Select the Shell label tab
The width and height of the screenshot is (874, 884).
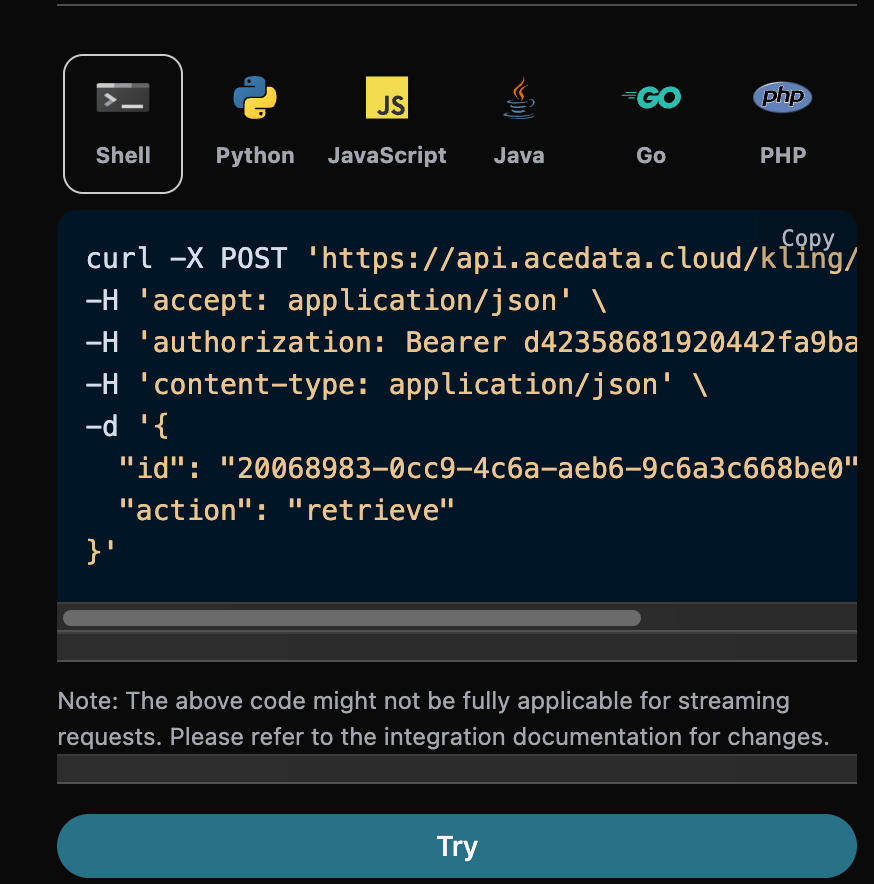(x=123, y=155)
